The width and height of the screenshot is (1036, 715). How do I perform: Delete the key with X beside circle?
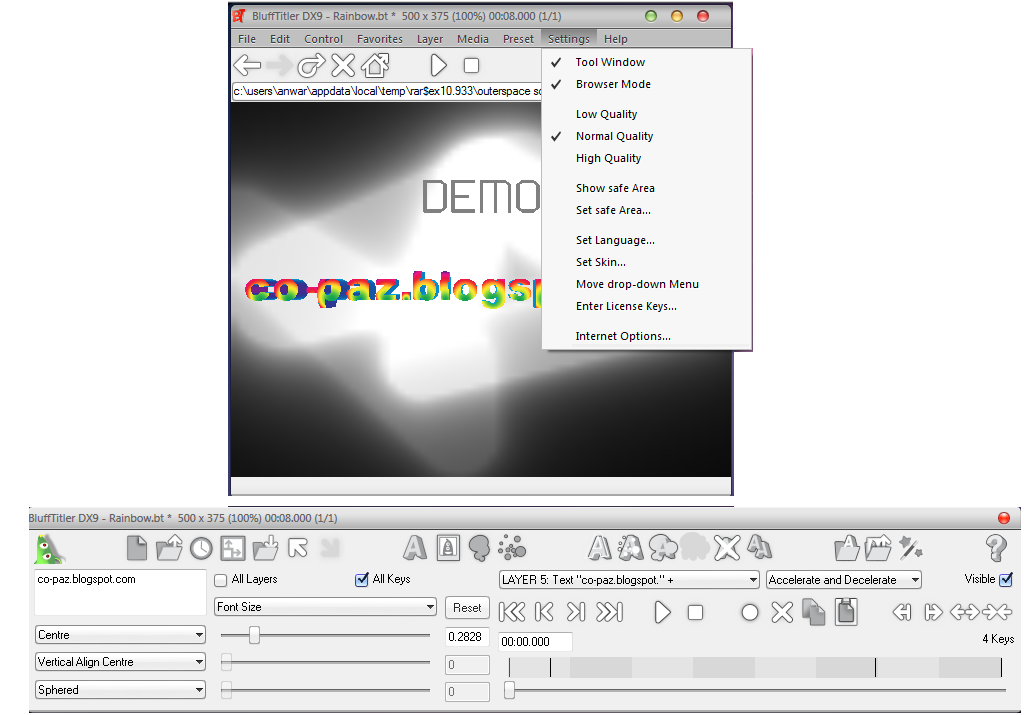click(x=782, y=613)
